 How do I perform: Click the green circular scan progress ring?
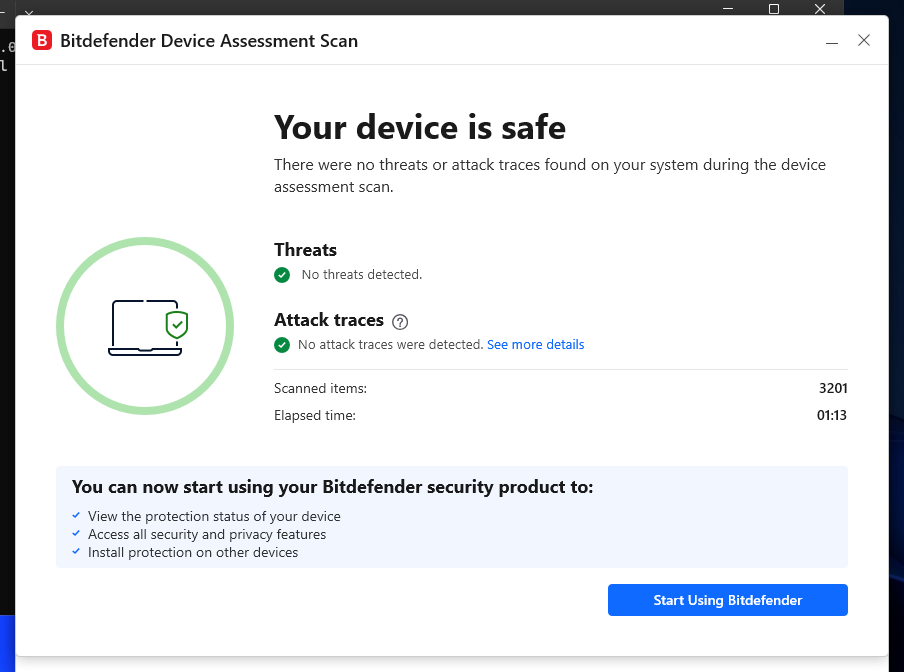pyautogui.click(x=144, y=242)
